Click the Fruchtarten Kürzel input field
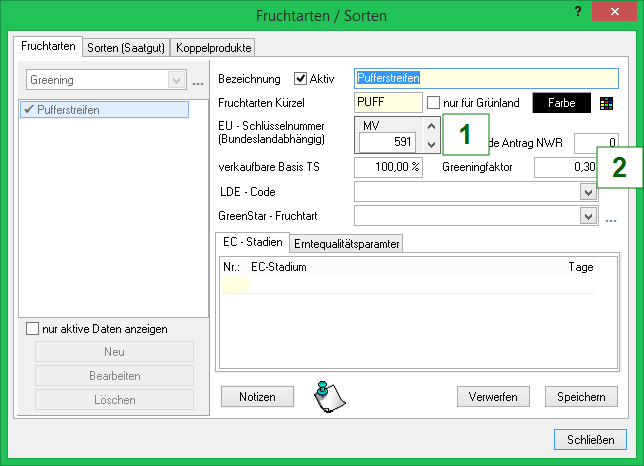 point(387,102)
